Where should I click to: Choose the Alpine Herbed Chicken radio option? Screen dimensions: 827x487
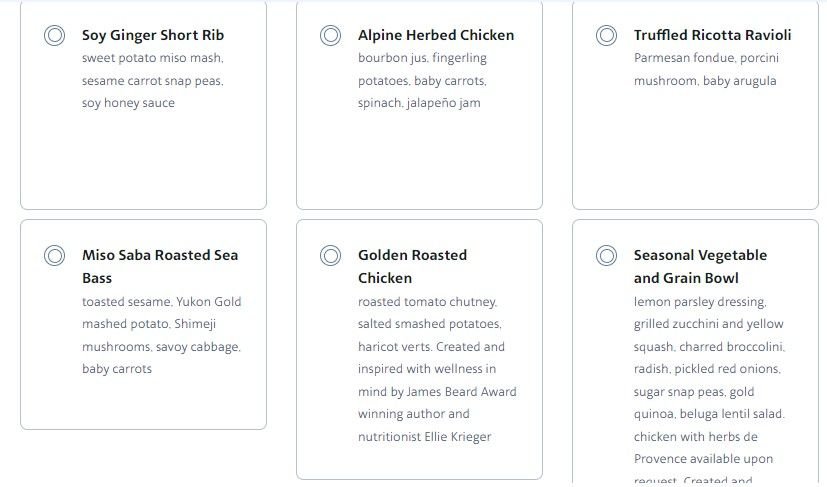click(x=330, y=36)
